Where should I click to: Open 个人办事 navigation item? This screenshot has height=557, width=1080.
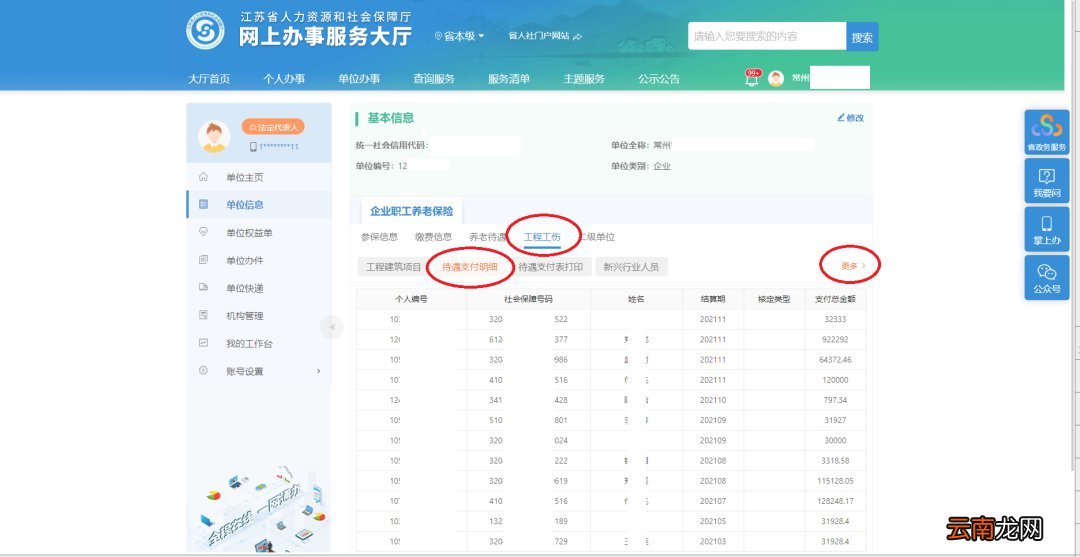tap(284, 79)
